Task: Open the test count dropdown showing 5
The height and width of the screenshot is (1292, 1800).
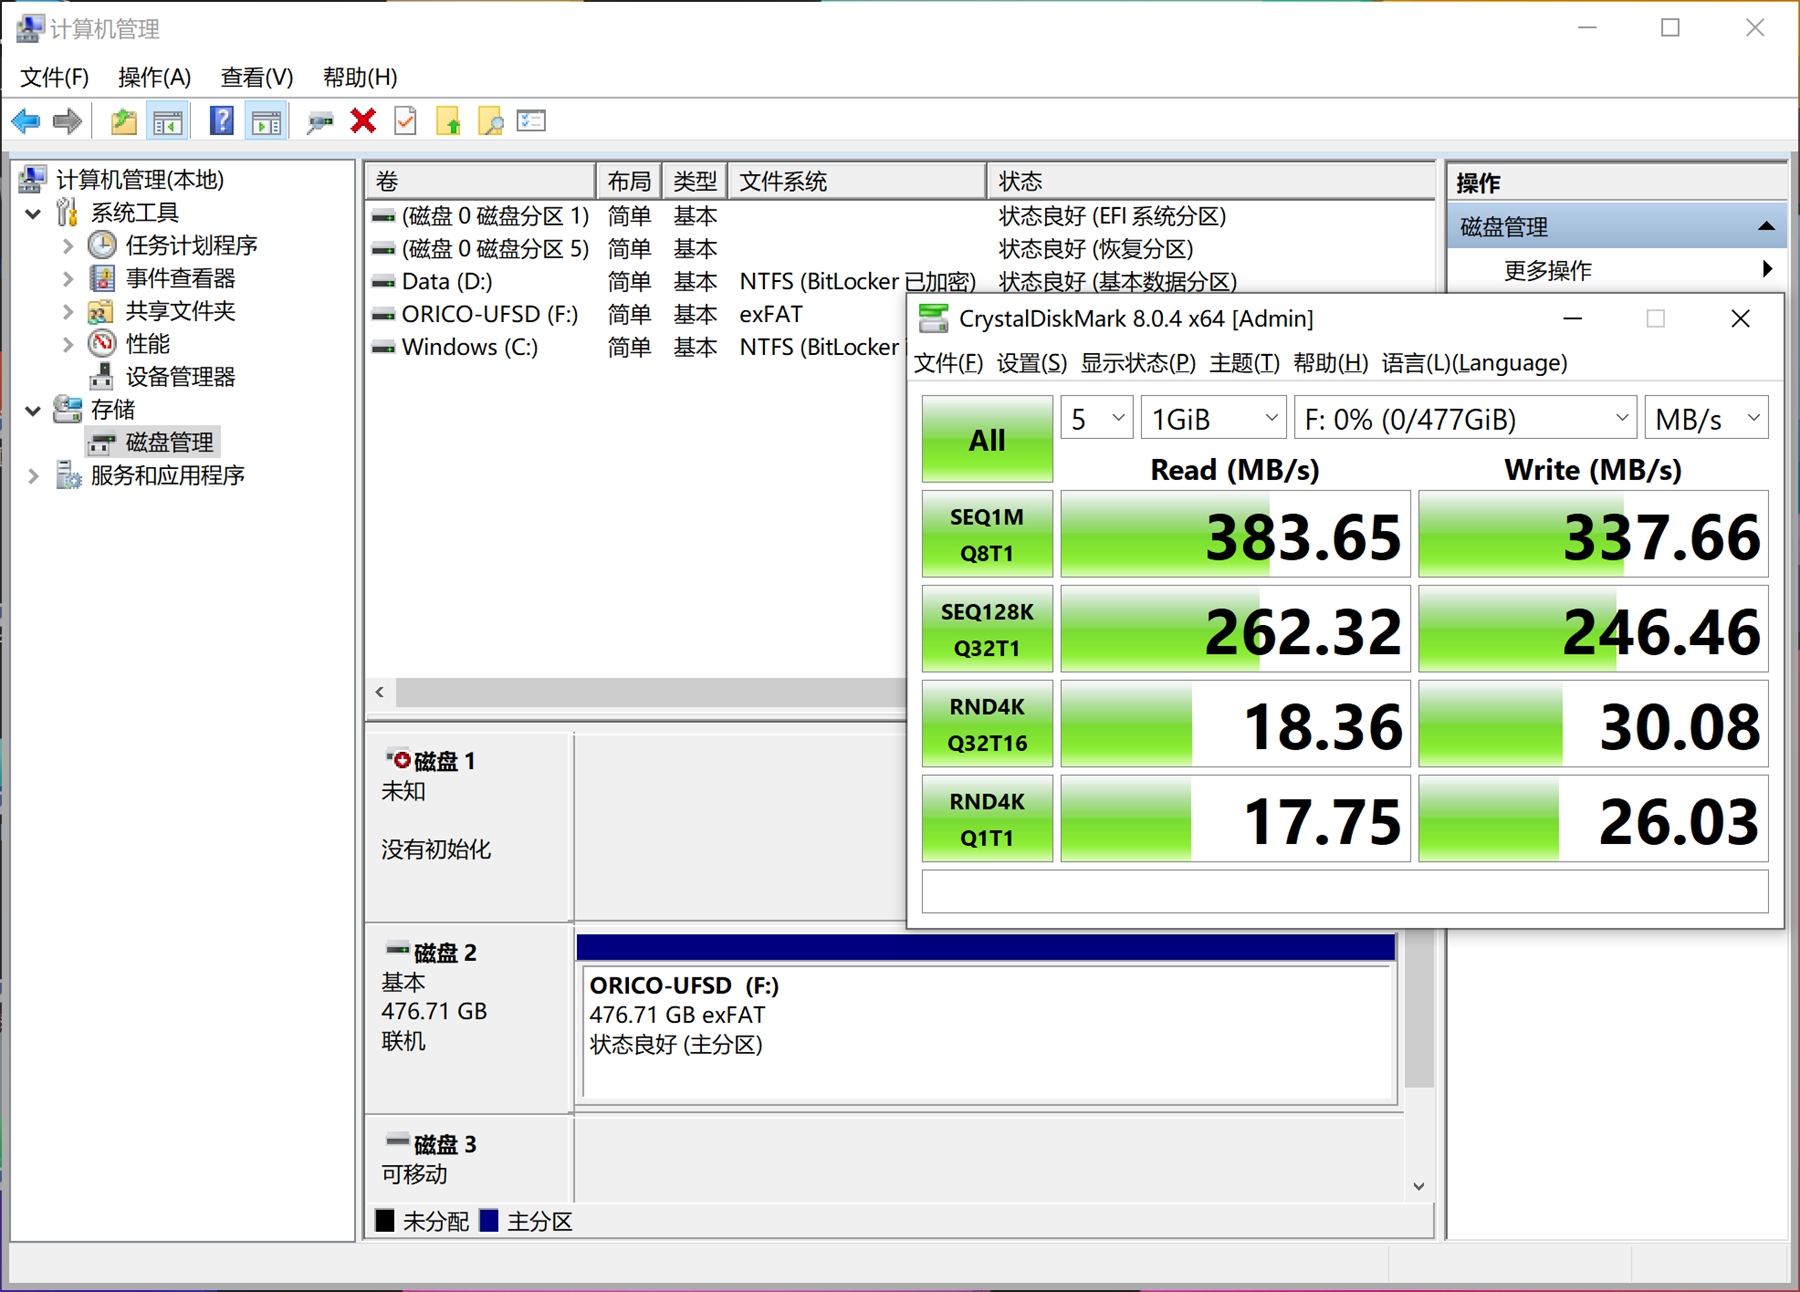Action: 1097,419
